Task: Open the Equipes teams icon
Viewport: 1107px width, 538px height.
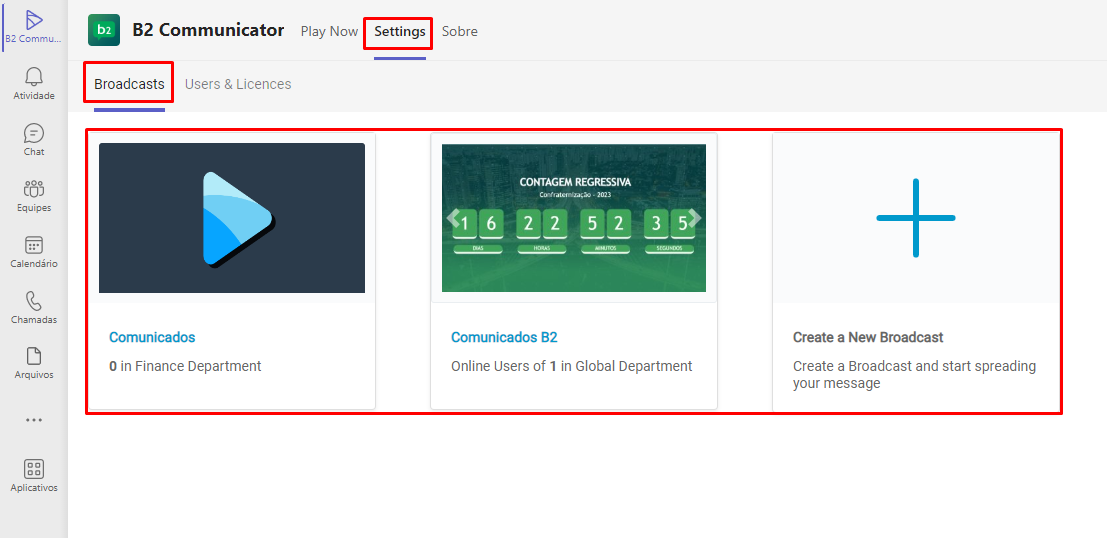Action: [x=34, y=189]
